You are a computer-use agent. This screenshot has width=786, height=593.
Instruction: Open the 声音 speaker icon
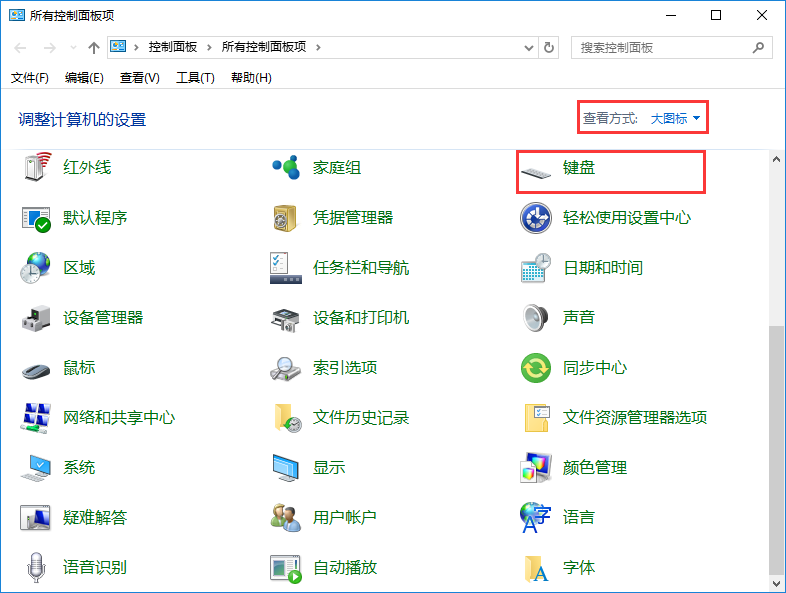point(537,318)
